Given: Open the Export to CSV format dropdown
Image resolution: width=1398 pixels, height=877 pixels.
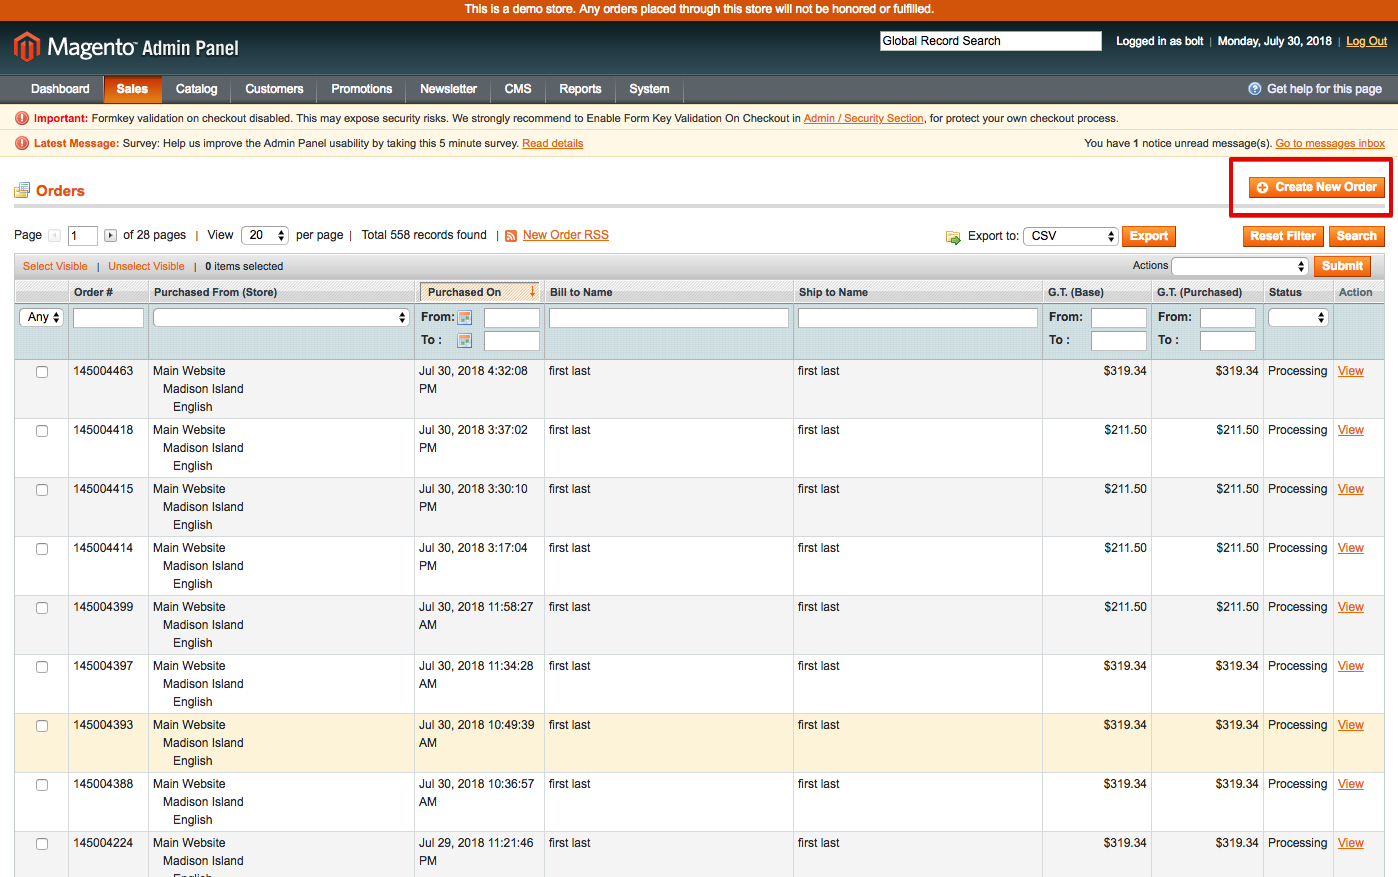Looking at the screenshot, I should click(x=1070, y=236).
